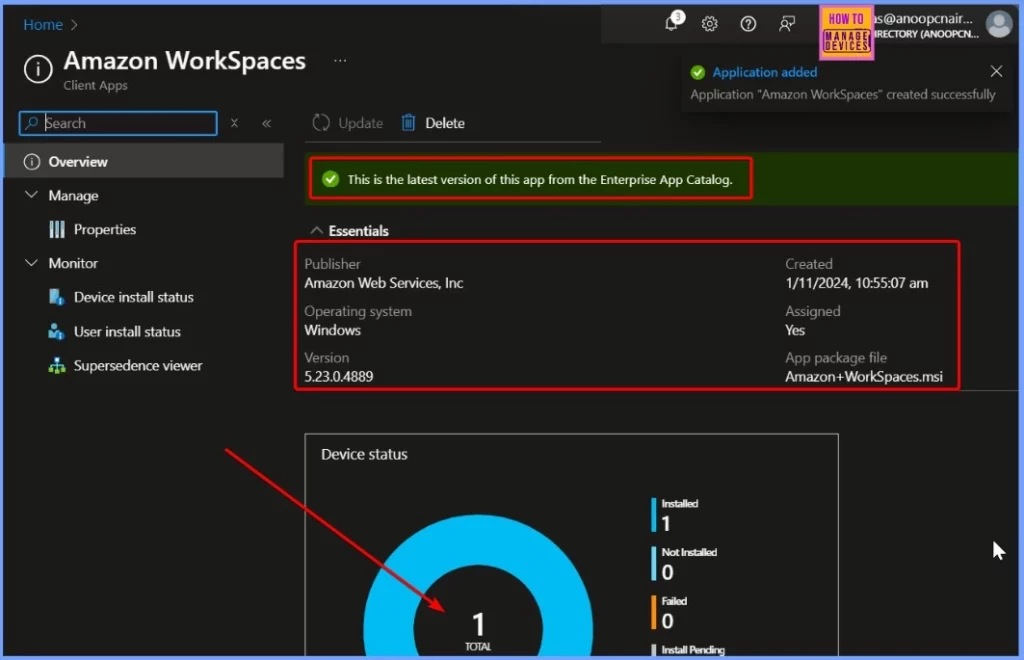Click the Client Apps subtitle
The image size is (1024, 660).
pos(95,86)
